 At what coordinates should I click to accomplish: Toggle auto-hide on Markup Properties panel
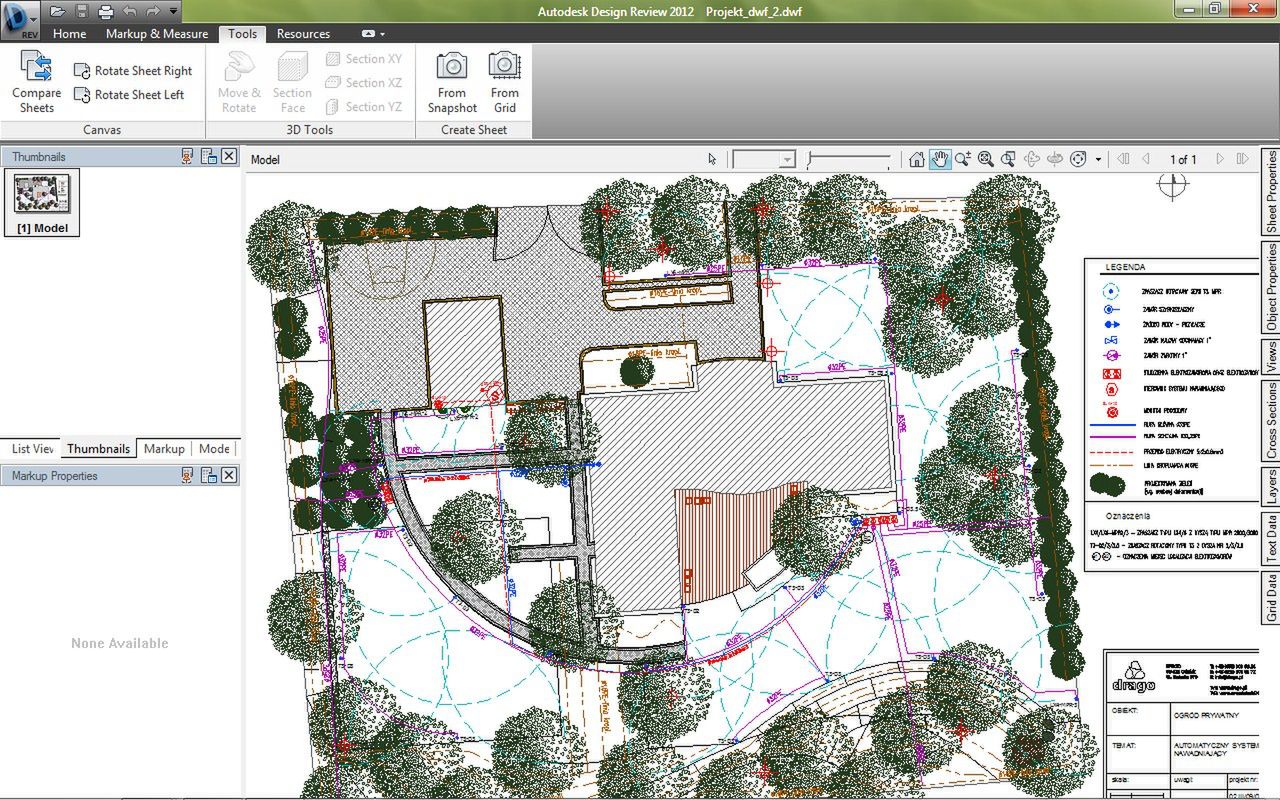[187, 476]
